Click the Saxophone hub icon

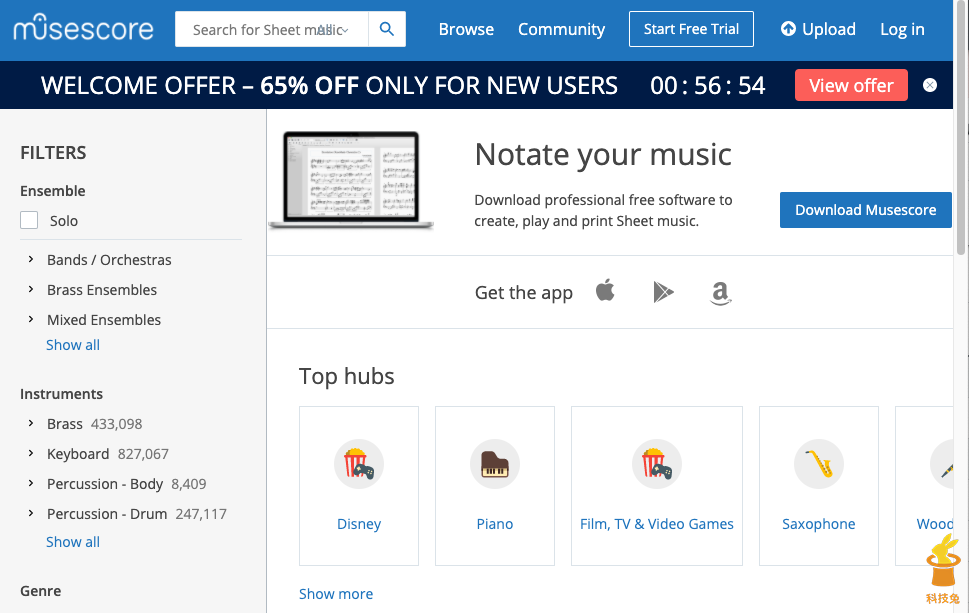coord(819,464)
